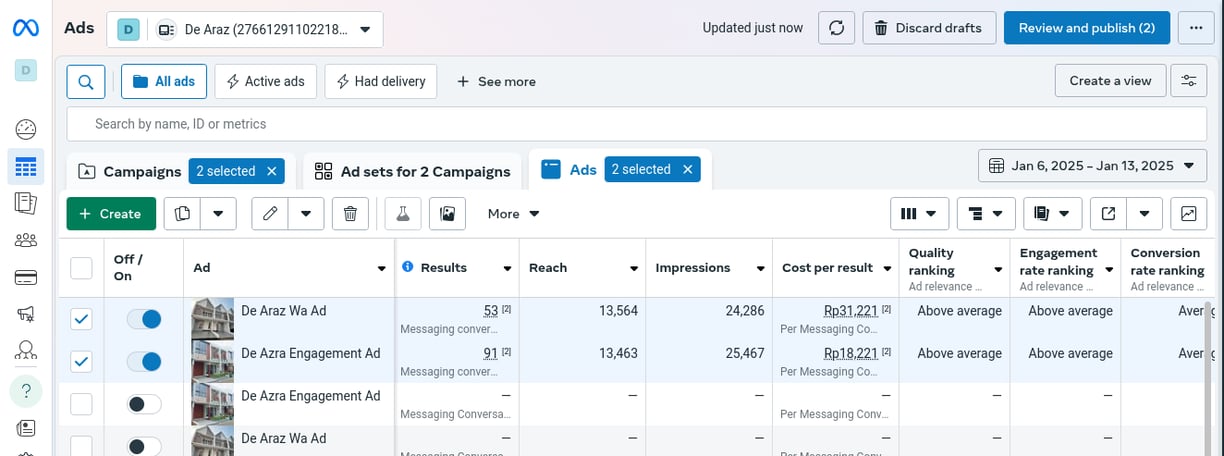Open the A/B test flask icon
The width and height of the screenshot is (1224, 456).
click(x=403, y=213)
